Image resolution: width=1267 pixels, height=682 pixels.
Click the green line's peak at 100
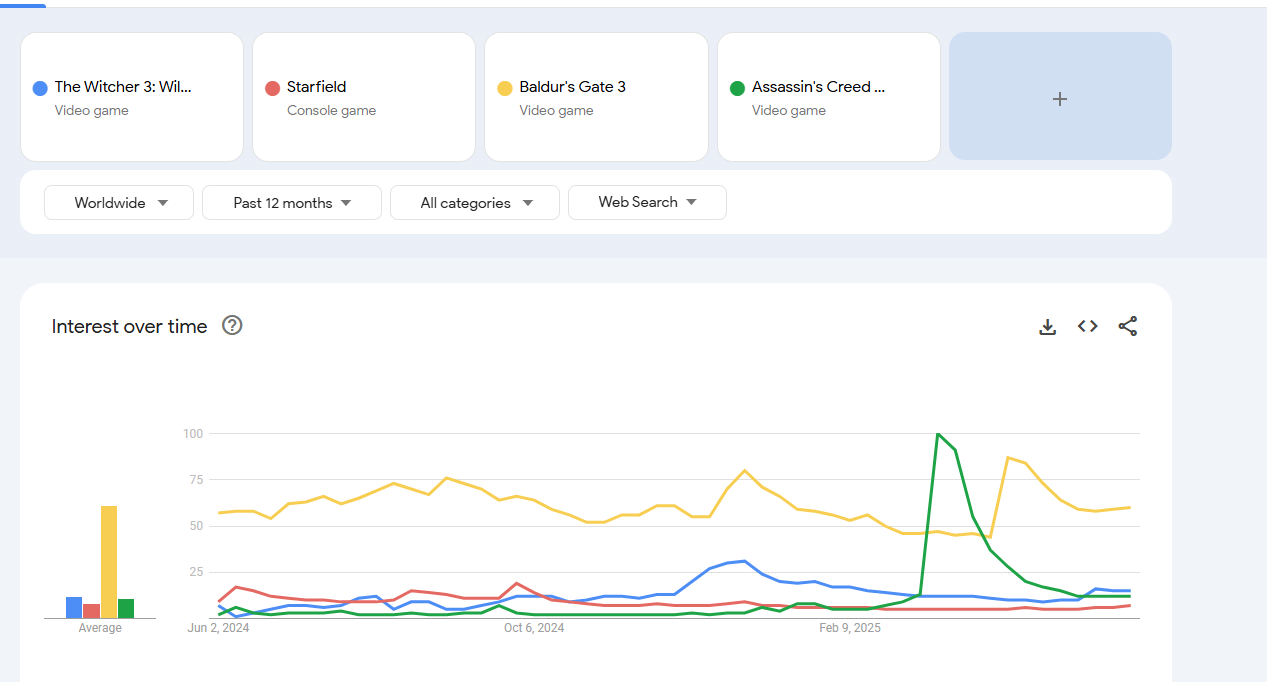click(x=937, y=434)
